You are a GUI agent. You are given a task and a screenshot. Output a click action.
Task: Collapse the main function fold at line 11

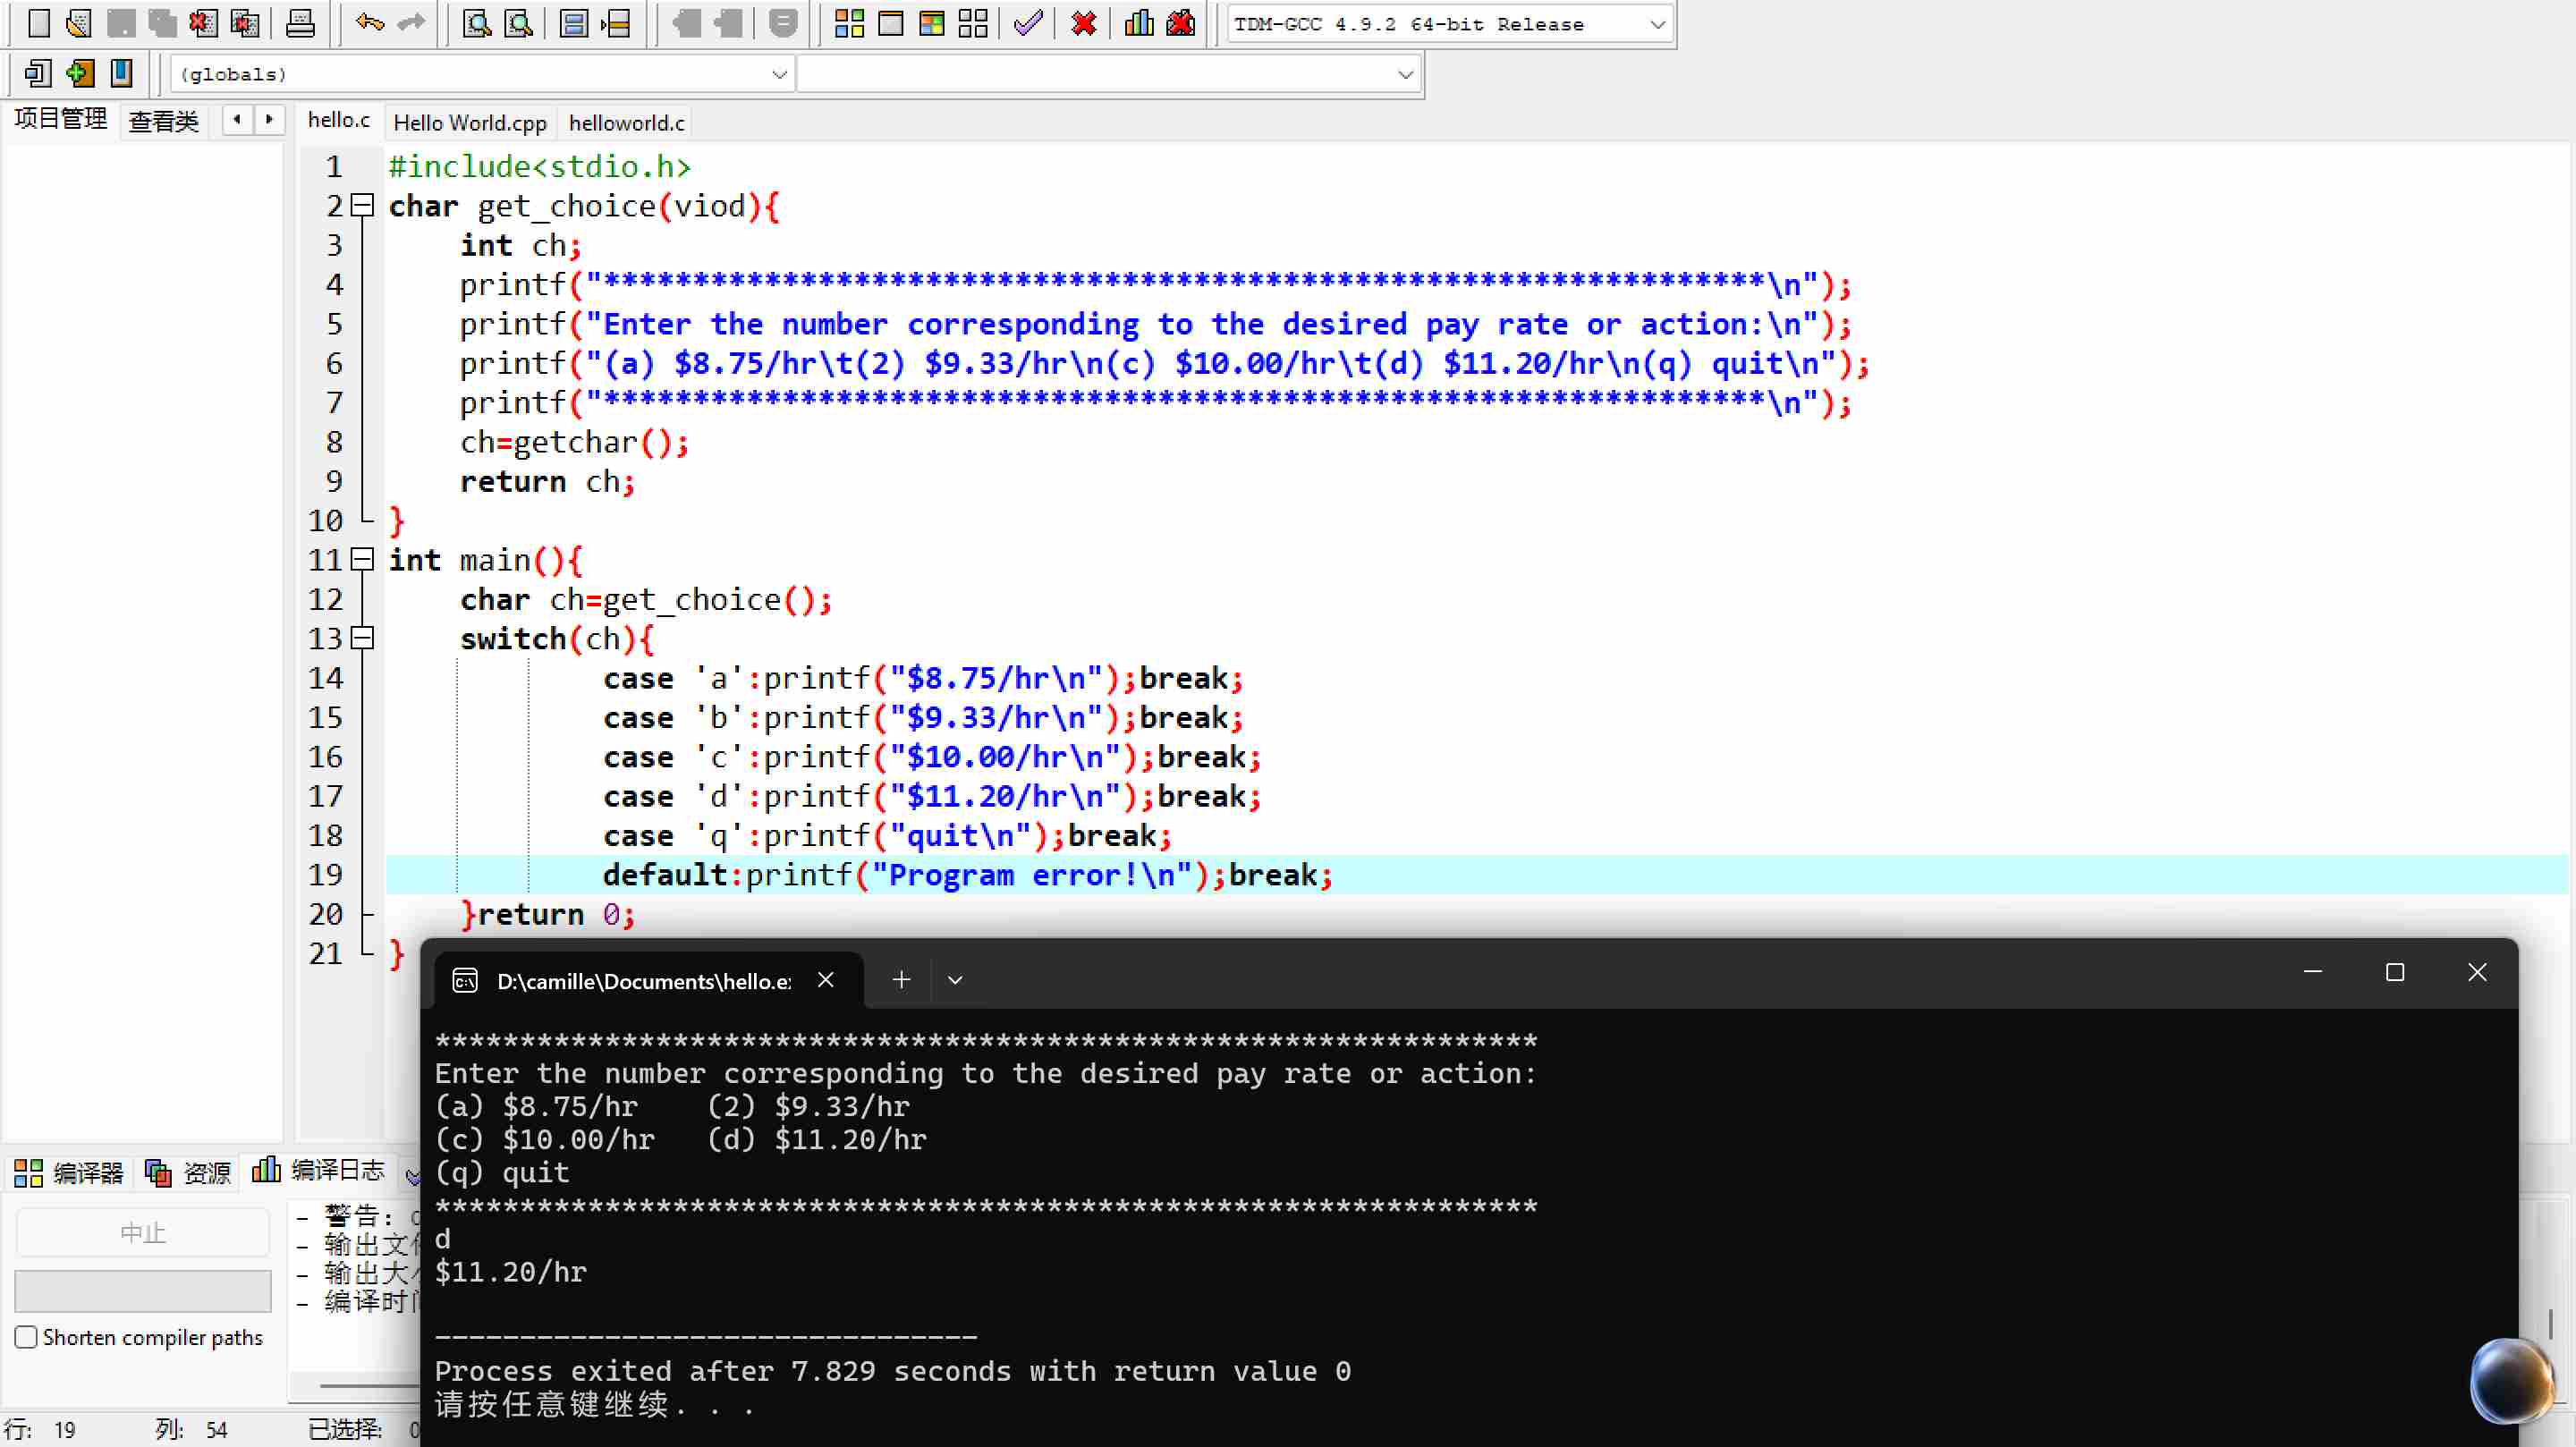tap(364, 560)
